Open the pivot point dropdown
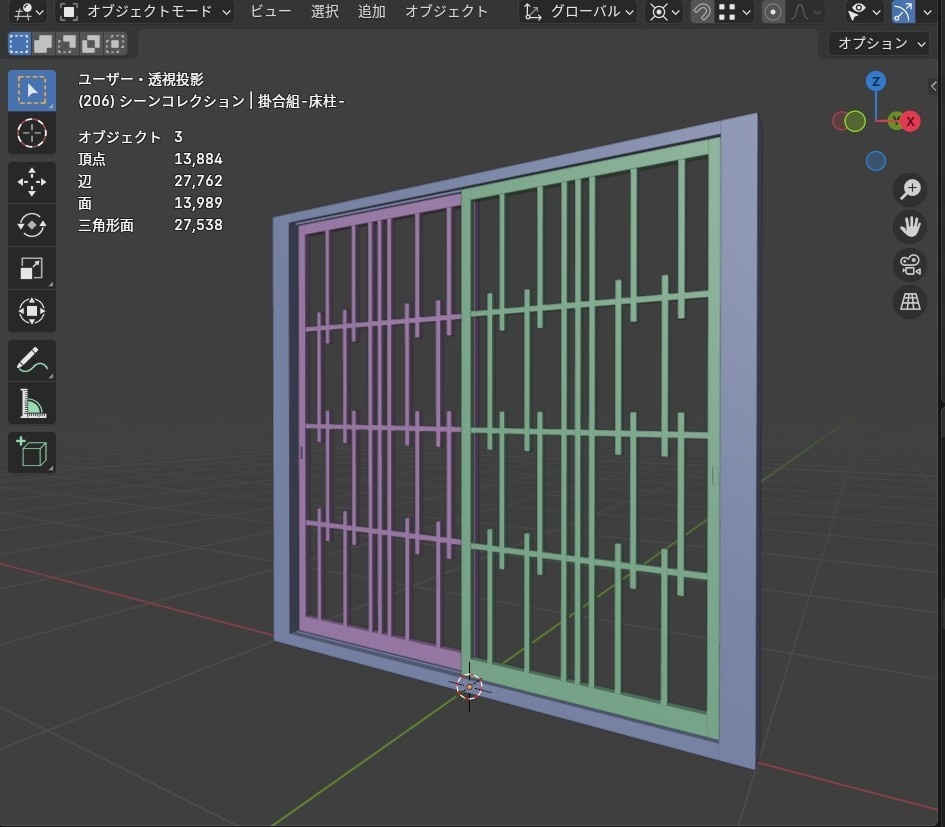Viewport: 945px width, 827px height. point(664,11)
